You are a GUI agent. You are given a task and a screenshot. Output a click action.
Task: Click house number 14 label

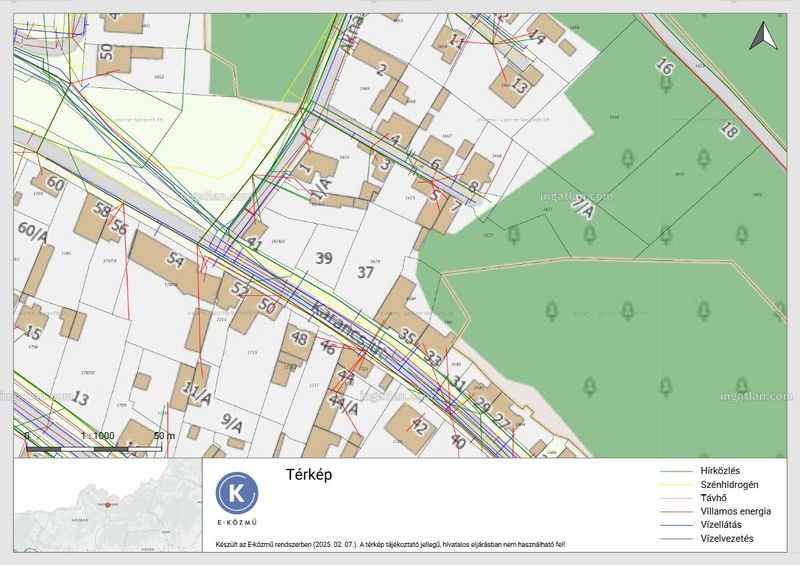pyautogui.click(x=536, y=35)
